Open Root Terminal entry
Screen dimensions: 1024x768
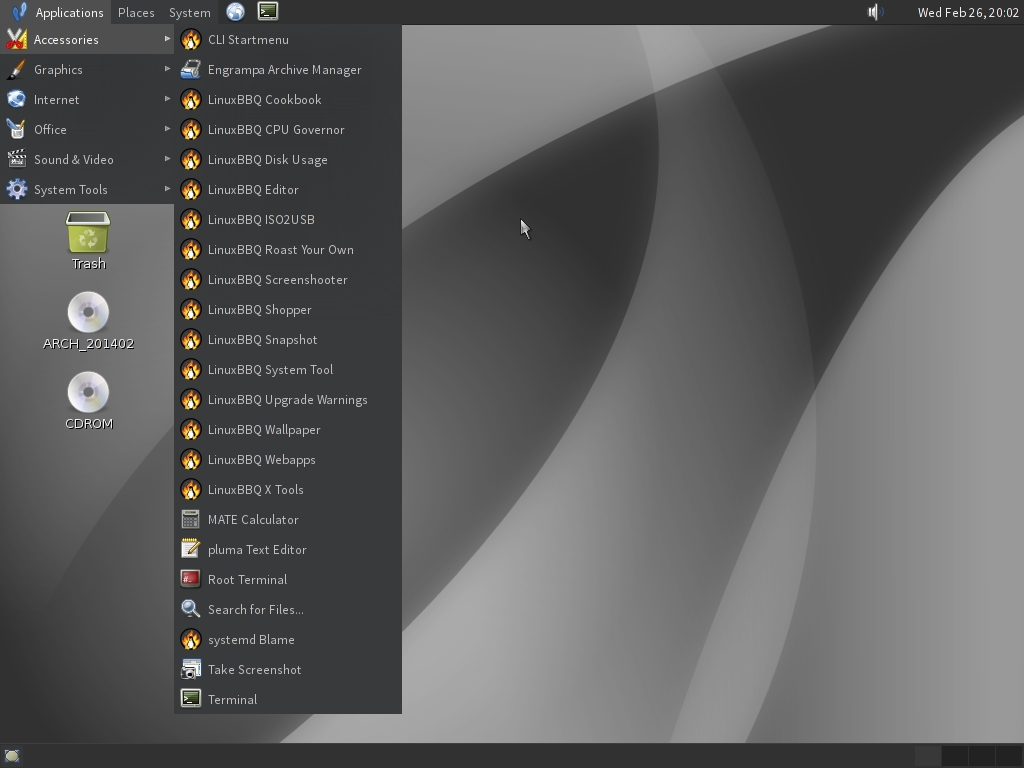[x=288, y=581]
